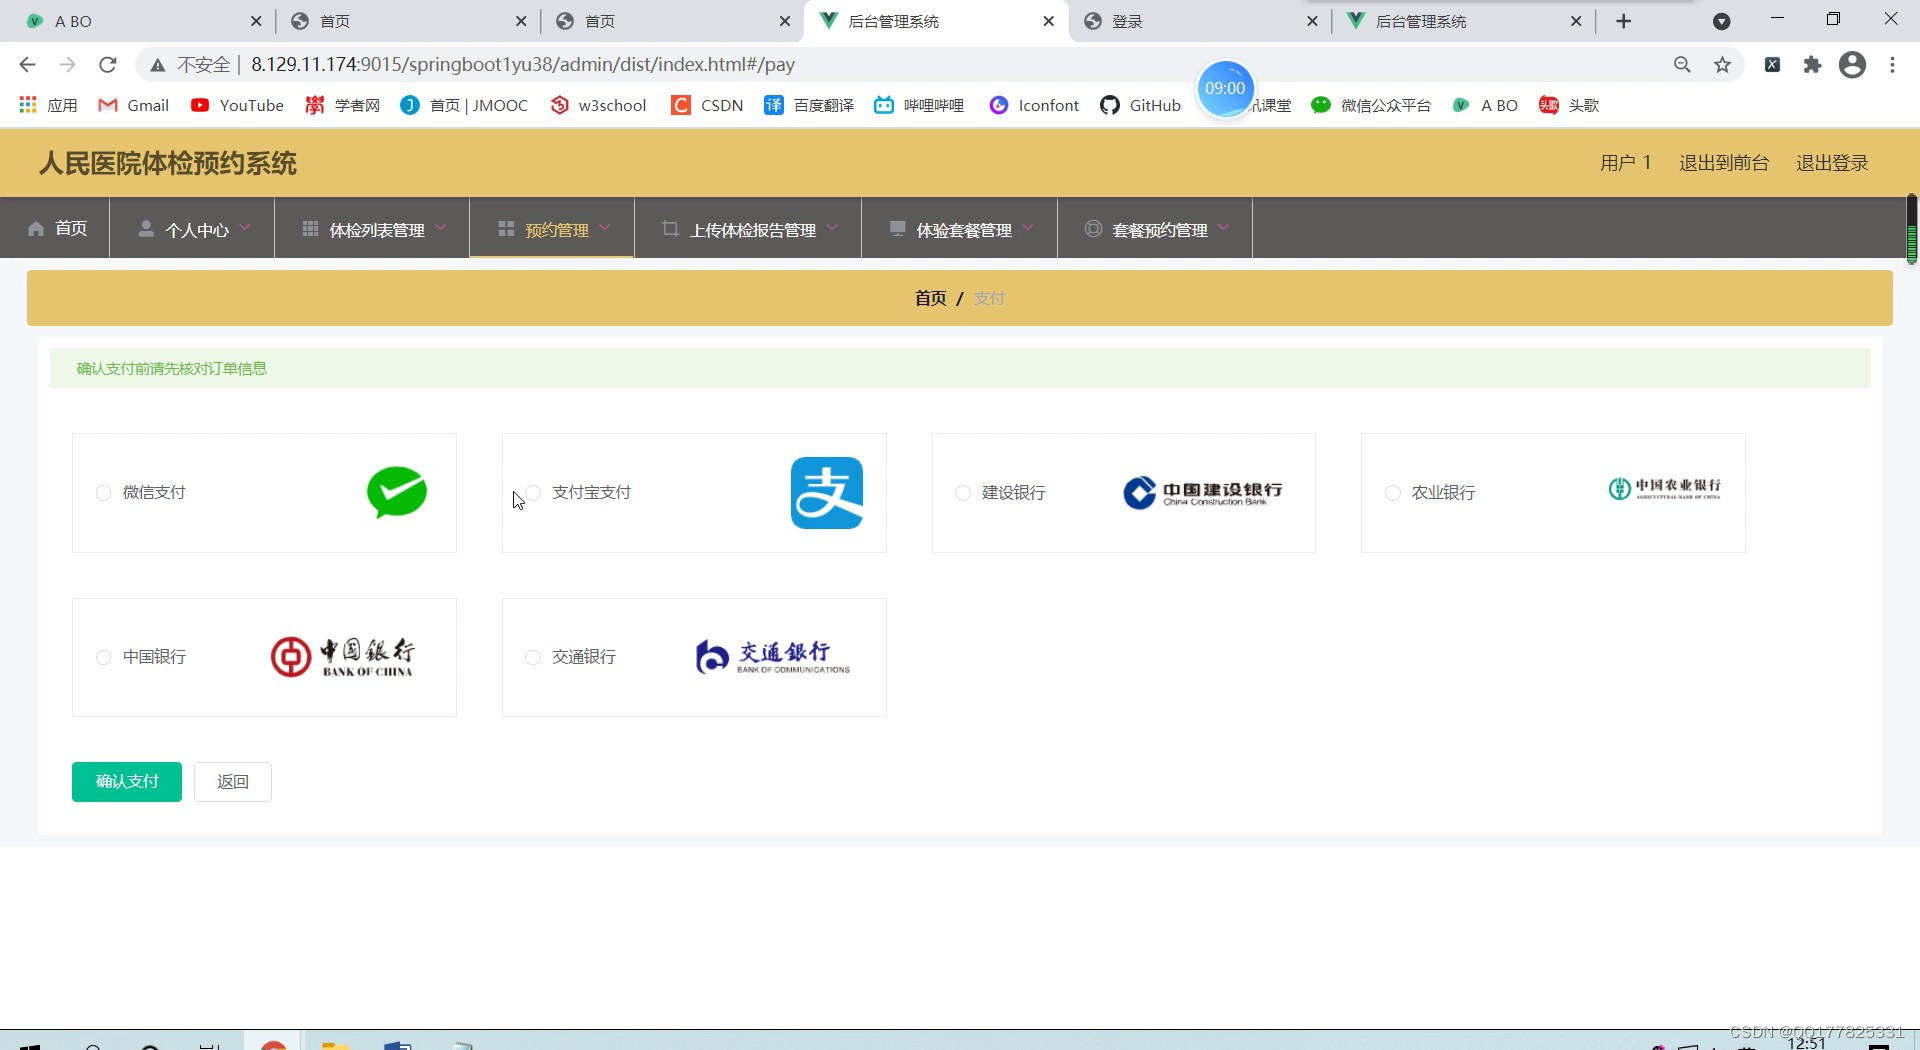The image size is (1920, 1050).
Task: Click 用户 1 in header
Action: (x=1626, y=163)
